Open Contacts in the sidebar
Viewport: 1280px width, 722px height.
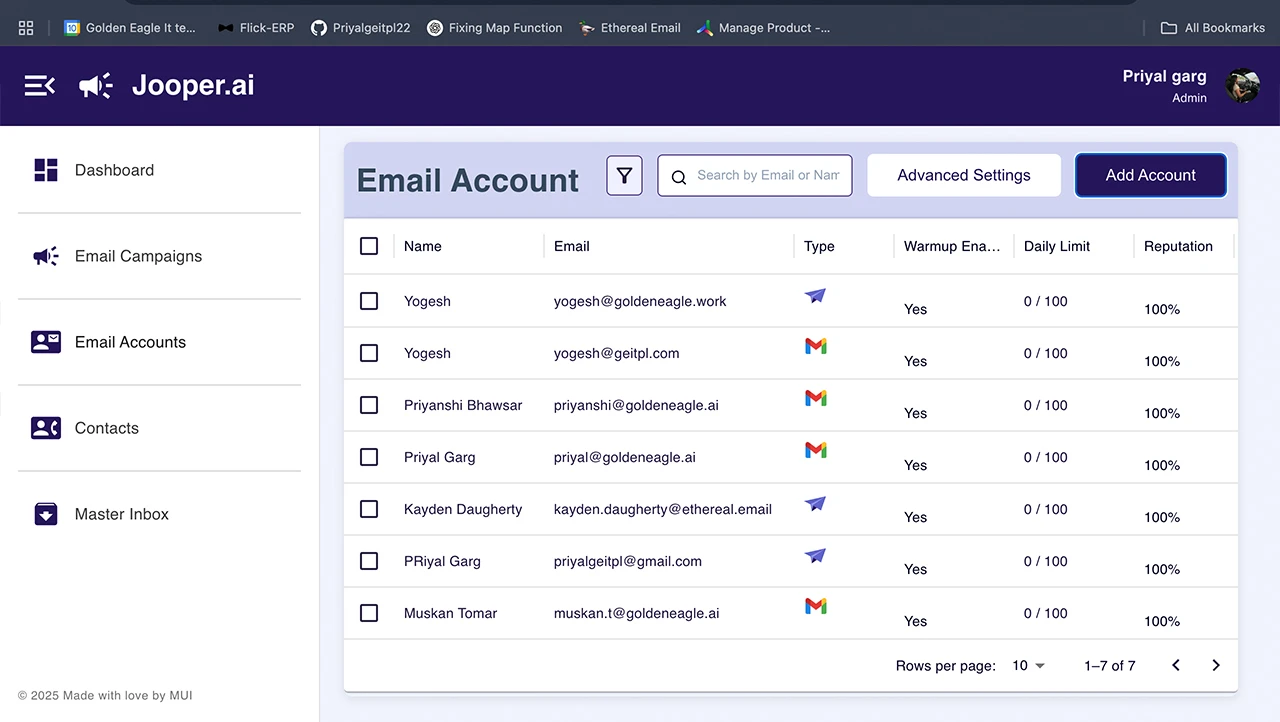[159, 428]
